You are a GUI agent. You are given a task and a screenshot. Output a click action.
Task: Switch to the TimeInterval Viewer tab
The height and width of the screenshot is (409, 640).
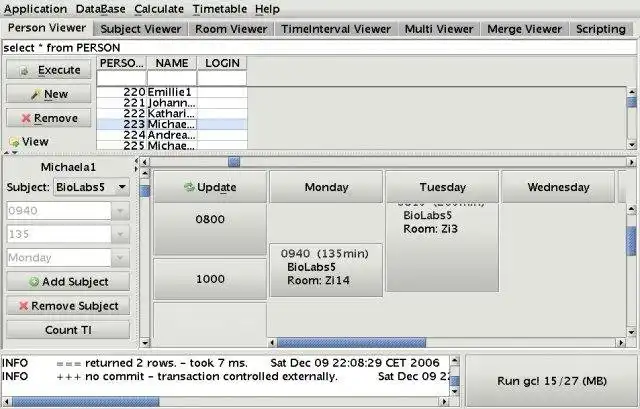click(x=336, y=29)
